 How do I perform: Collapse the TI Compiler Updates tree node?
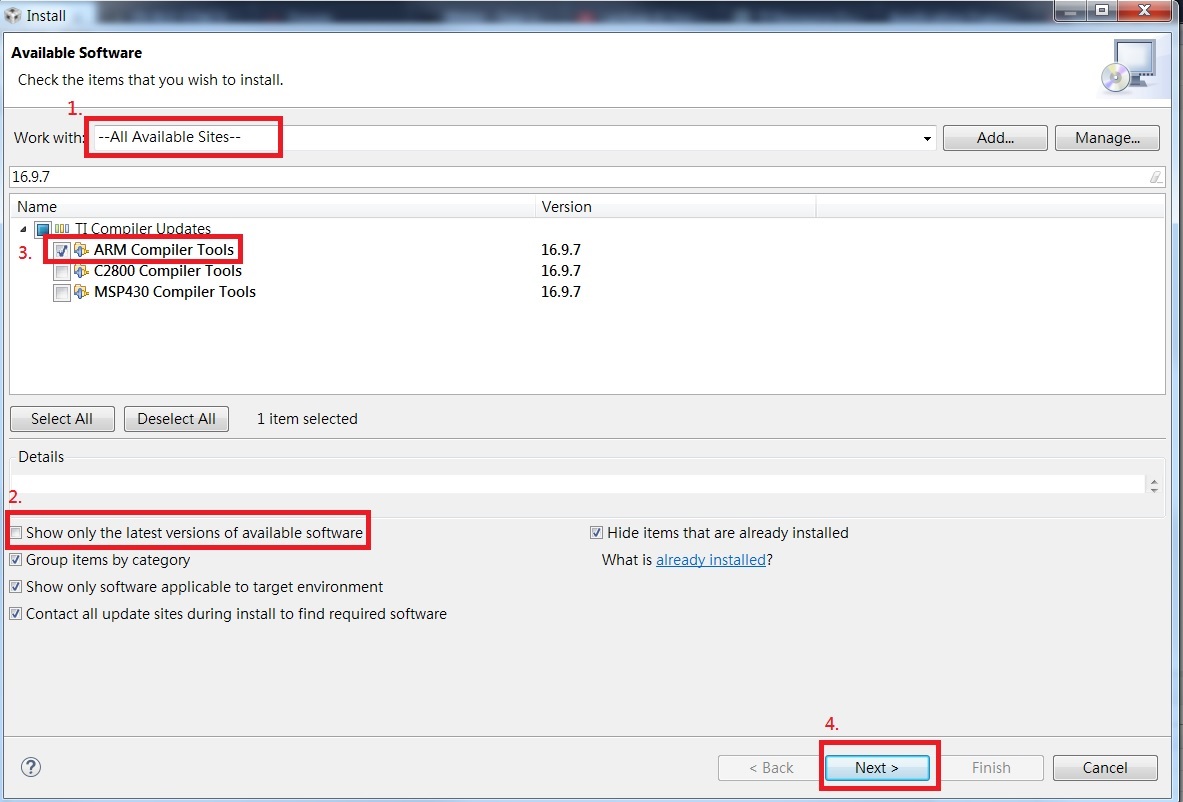coord(23,229)
